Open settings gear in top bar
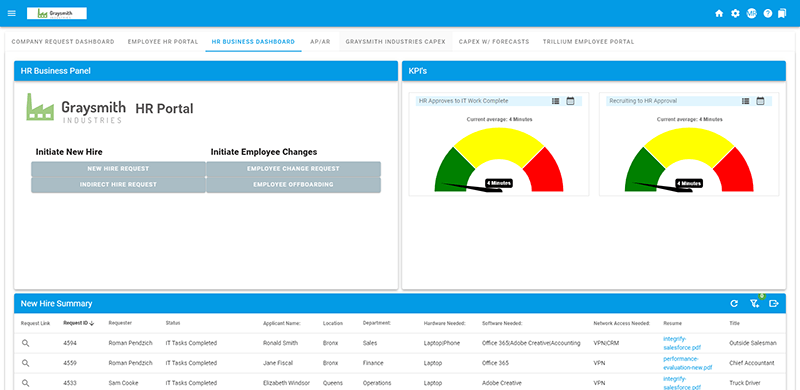Viewport: 800px width, 390px height. pyautogui.click(x=735, y=14)
